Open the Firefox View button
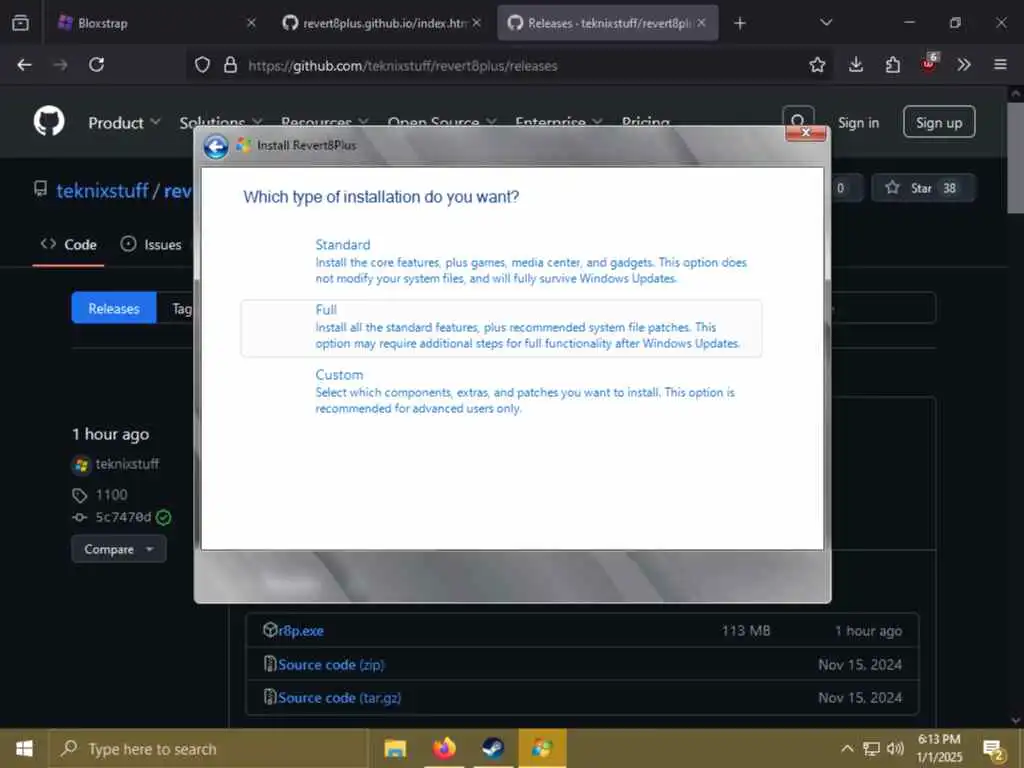1024x768 pixels. [20, 23]
